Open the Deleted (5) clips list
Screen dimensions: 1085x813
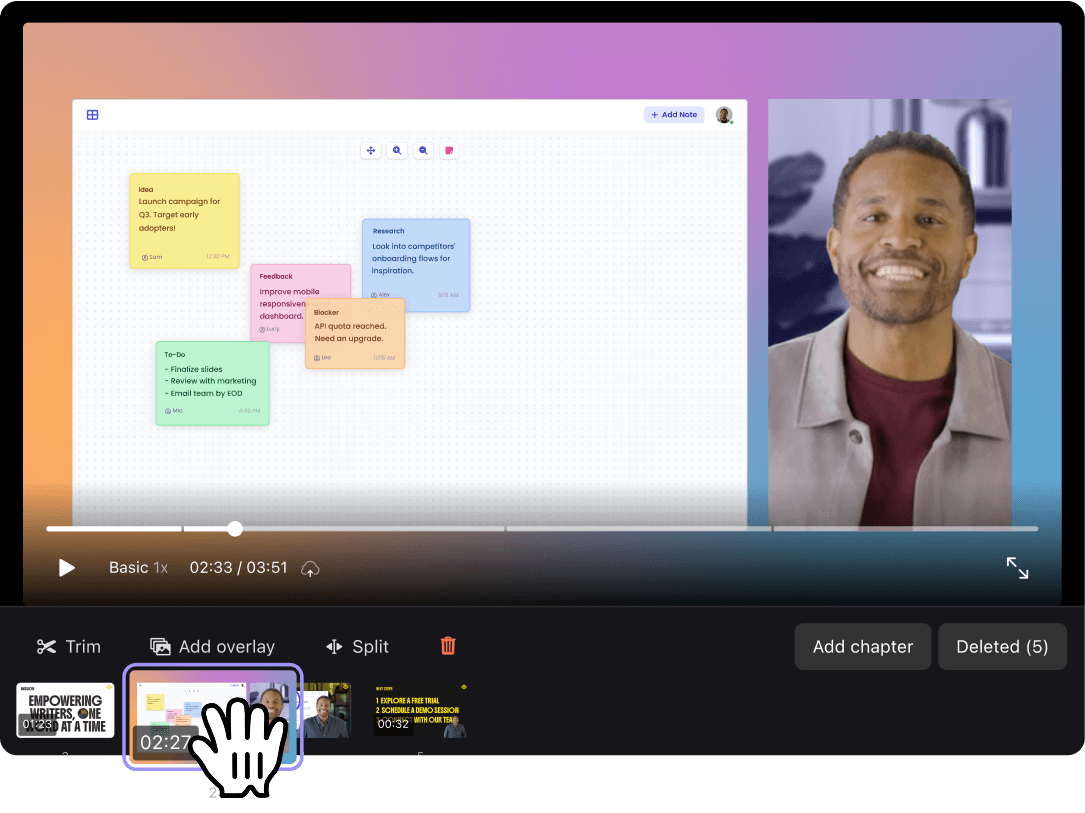point(1002,647)
